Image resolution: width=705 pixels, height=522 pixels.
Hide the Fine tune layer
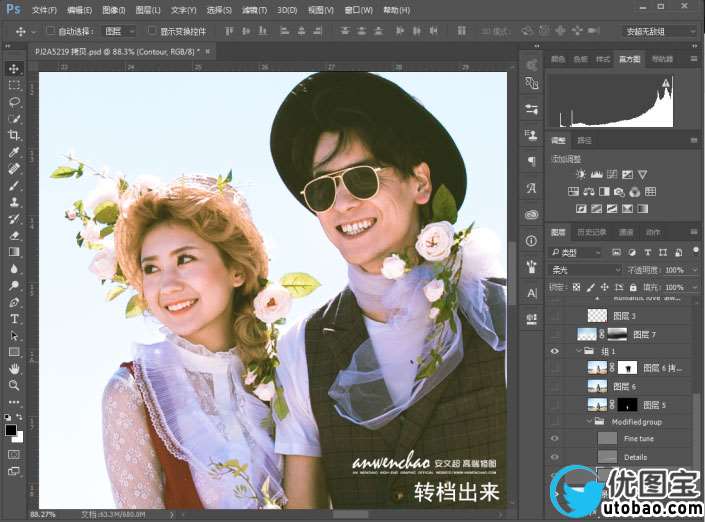(x=555, y=438)
